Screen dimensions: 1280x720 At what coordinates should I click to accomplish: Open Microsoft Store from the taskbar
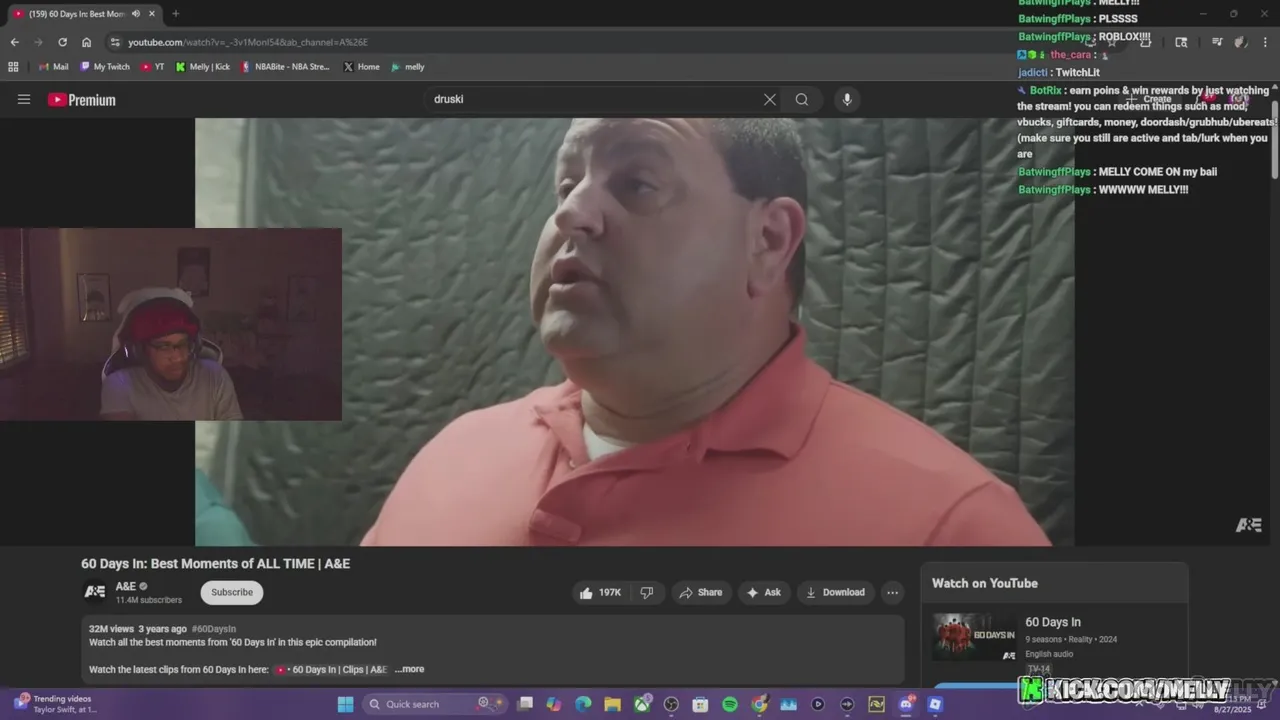click(x=700, y=704)
